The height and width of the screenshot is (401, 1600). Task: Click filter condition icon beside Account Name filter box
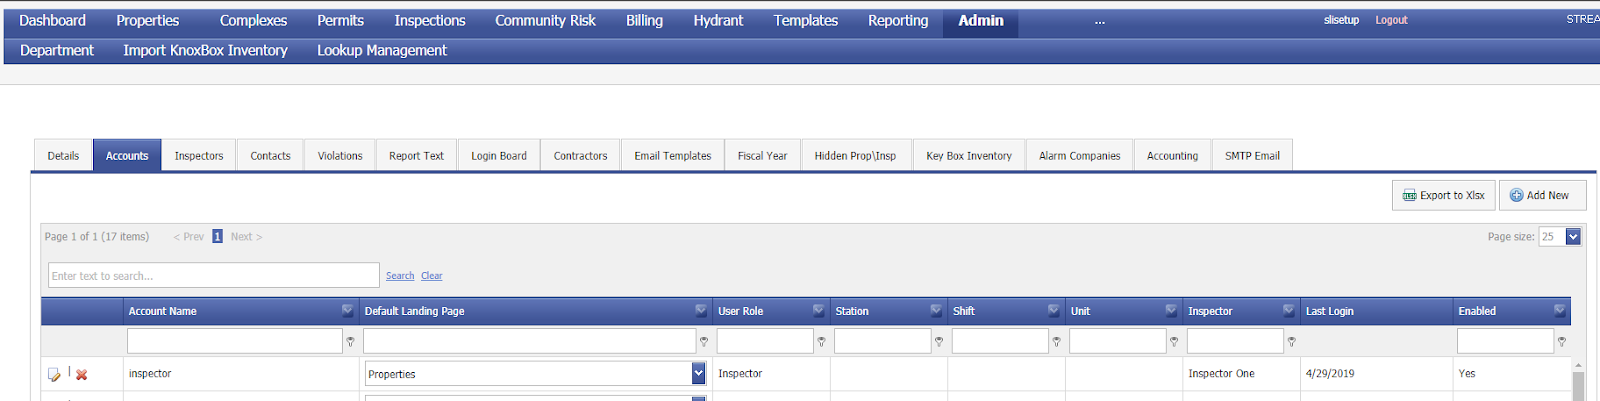point(350,342)
